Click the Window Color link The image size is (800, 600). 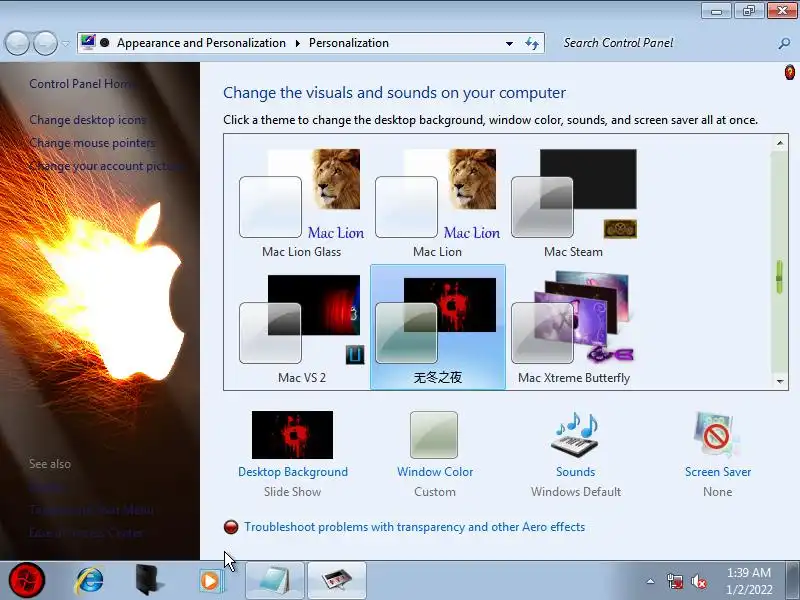pos(435,472)
